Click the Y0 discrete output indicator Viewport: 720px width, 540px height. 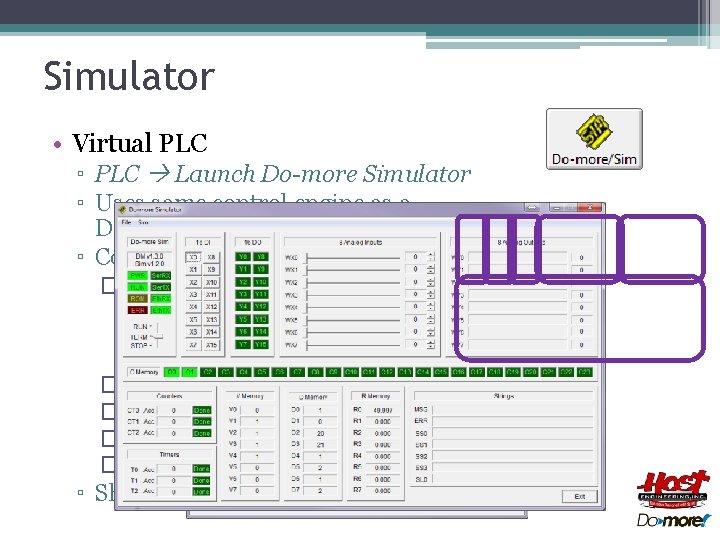click(243, 257)
